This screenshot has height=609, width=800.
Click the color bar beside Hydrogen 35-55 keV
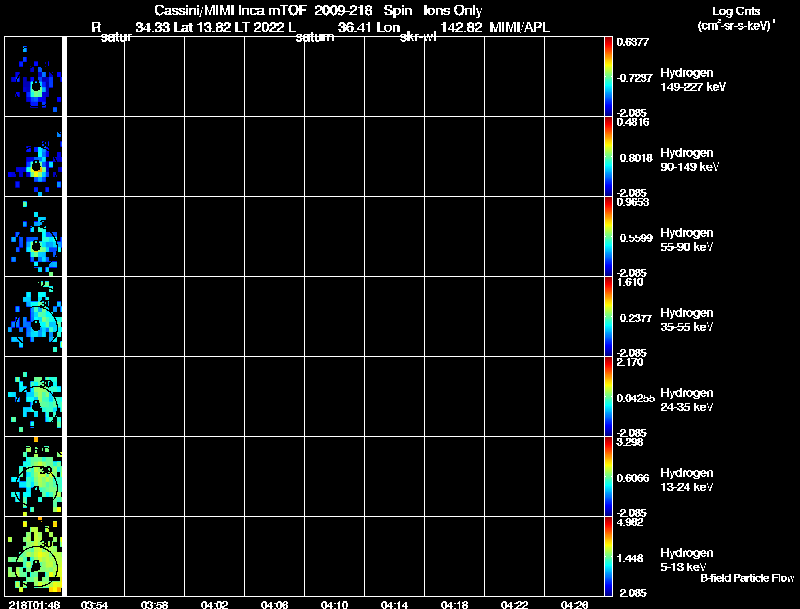pyautogui.click(x=608, y=317)
